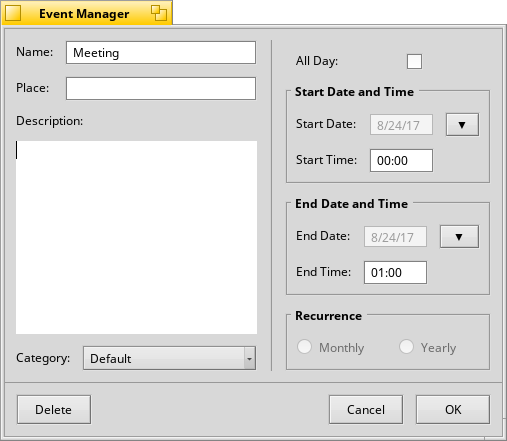Focus the empty Place text field
The width and height of the screenshot is (507, 441).
(x=161, y=89)
